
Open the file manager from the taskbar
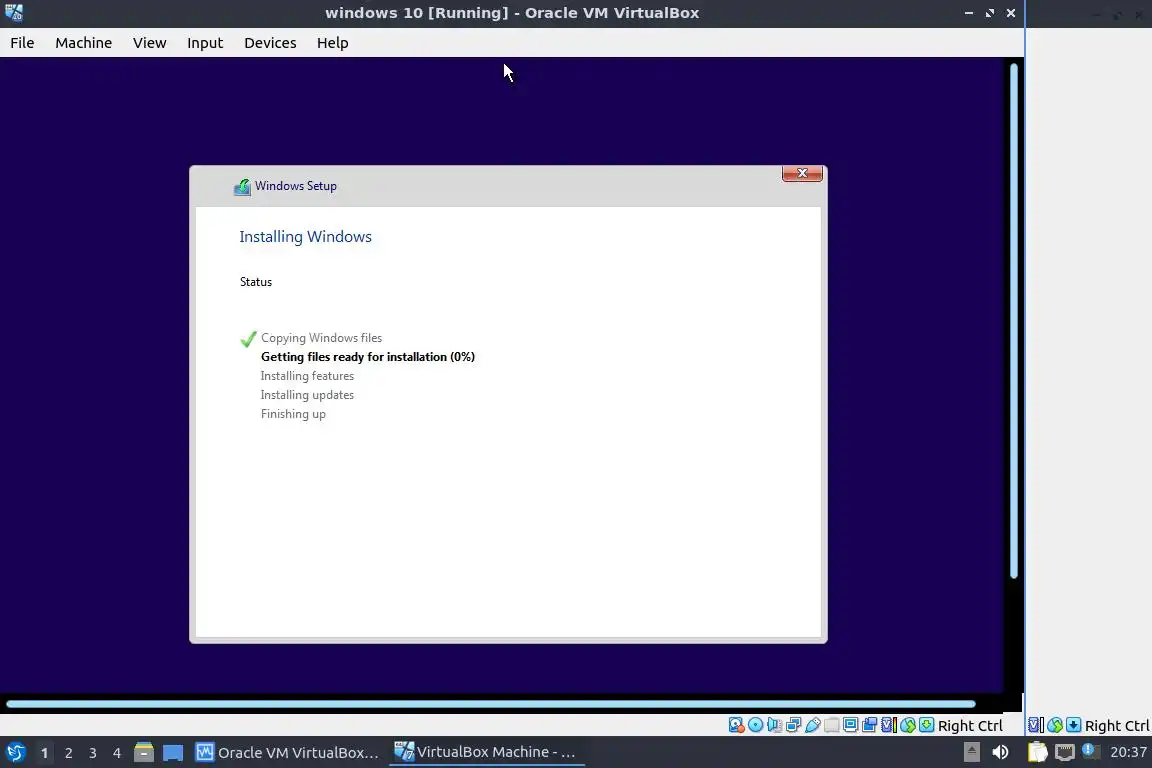(x=144, y=753)
